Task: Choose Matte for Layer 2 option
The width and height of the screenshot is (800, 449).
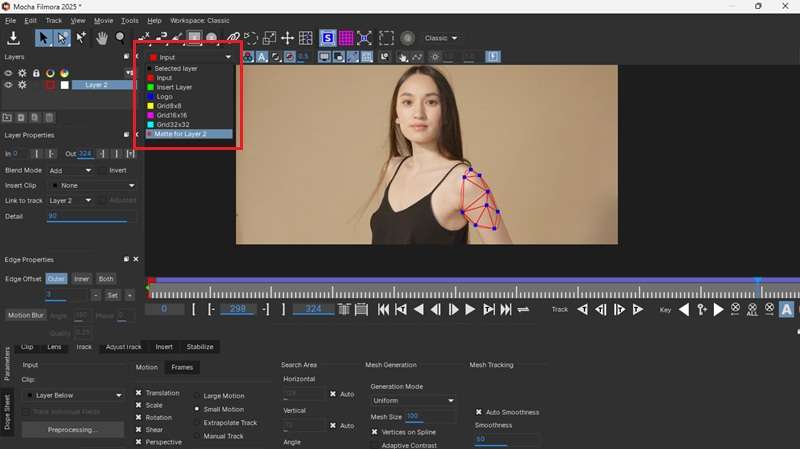Action: tap(189, 134)
